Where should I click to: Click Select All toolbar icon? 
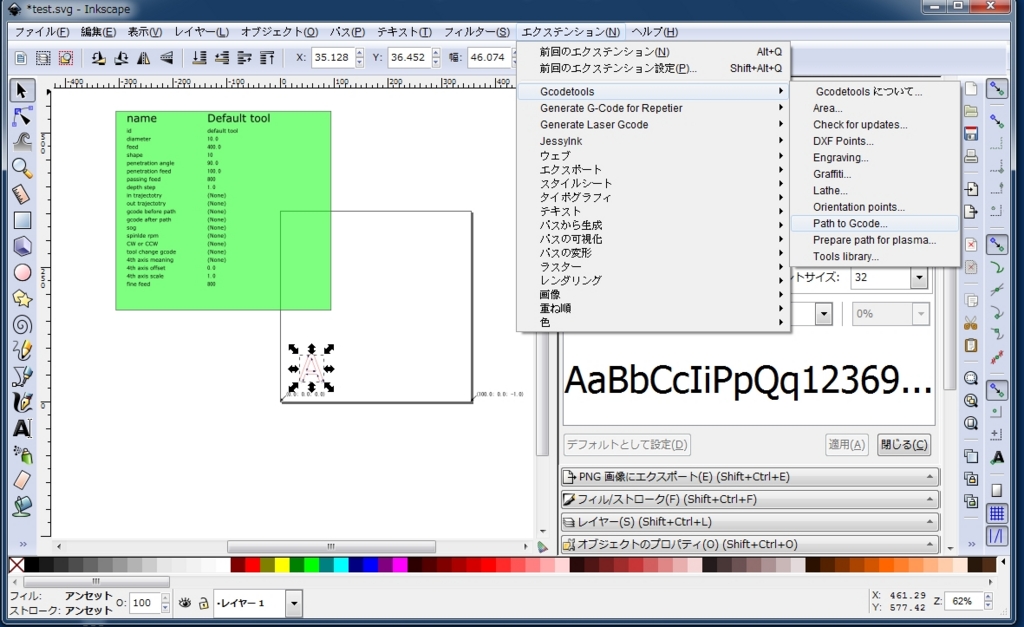pos(20,58)
